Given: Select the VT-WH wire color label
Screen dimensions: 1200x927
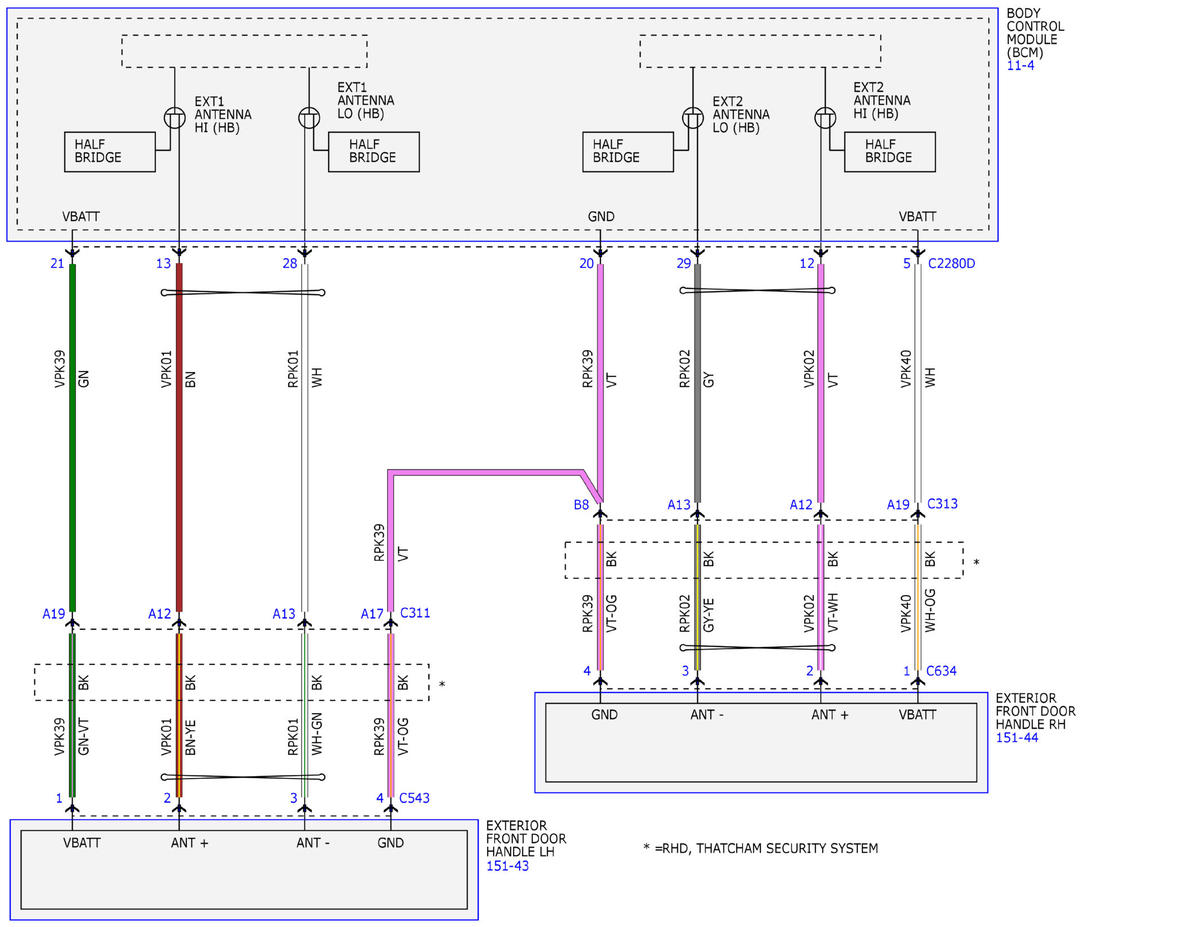Looking at the screenshot, I should click(832, 615).
